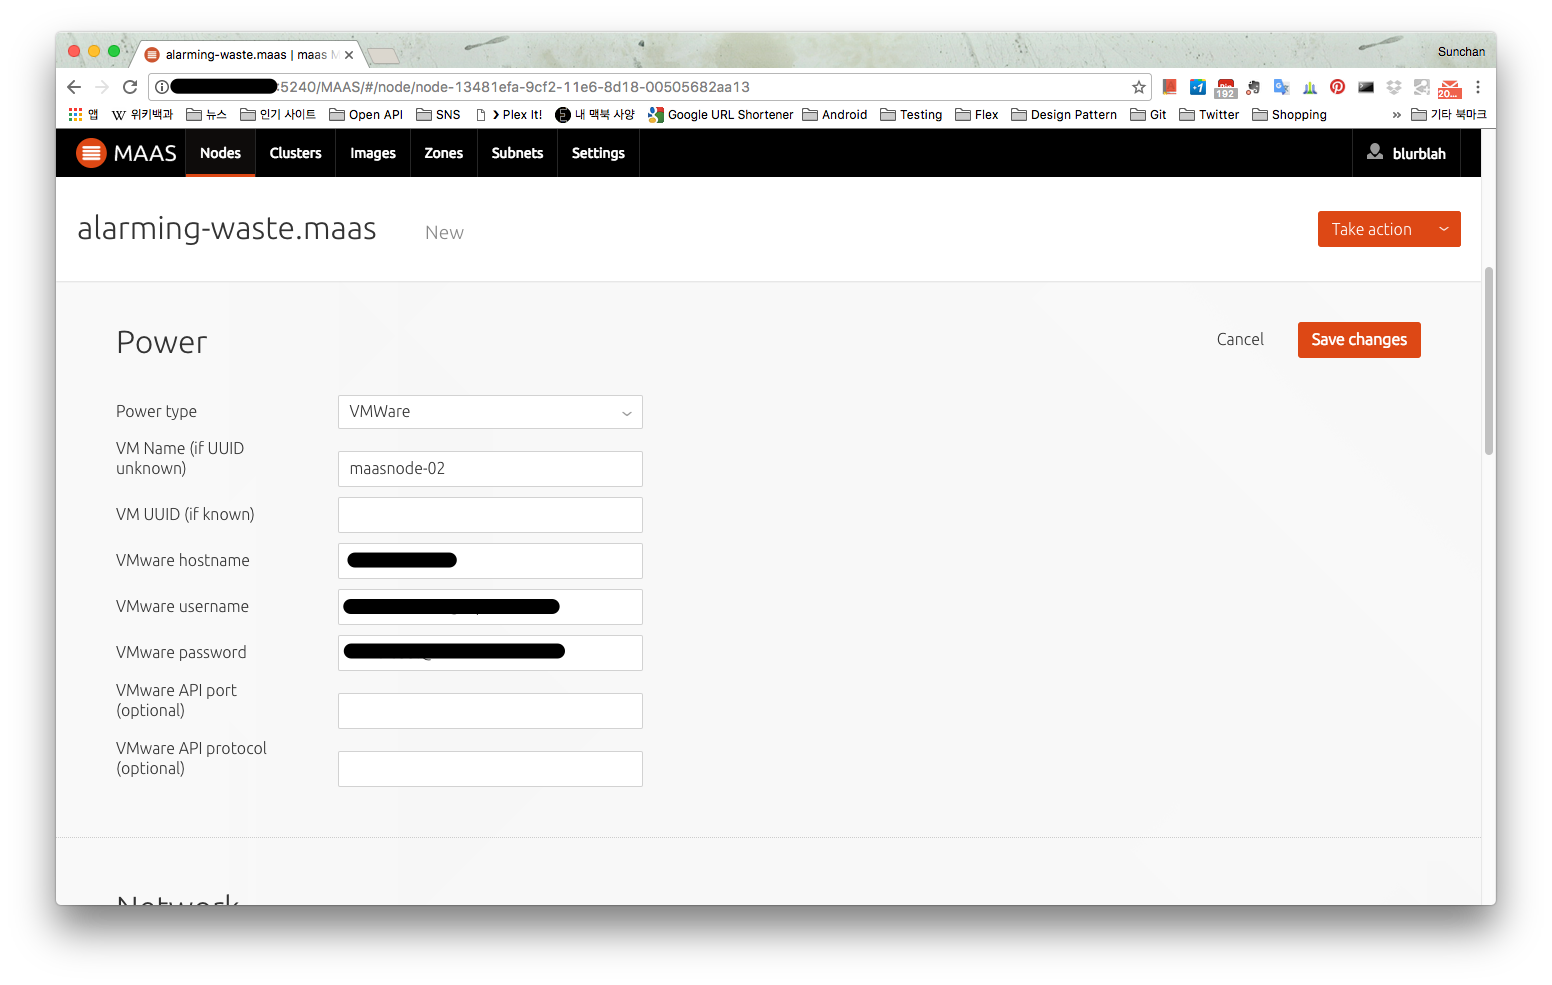Open the Design Pattern bookmark folder

click(1064, 114)
